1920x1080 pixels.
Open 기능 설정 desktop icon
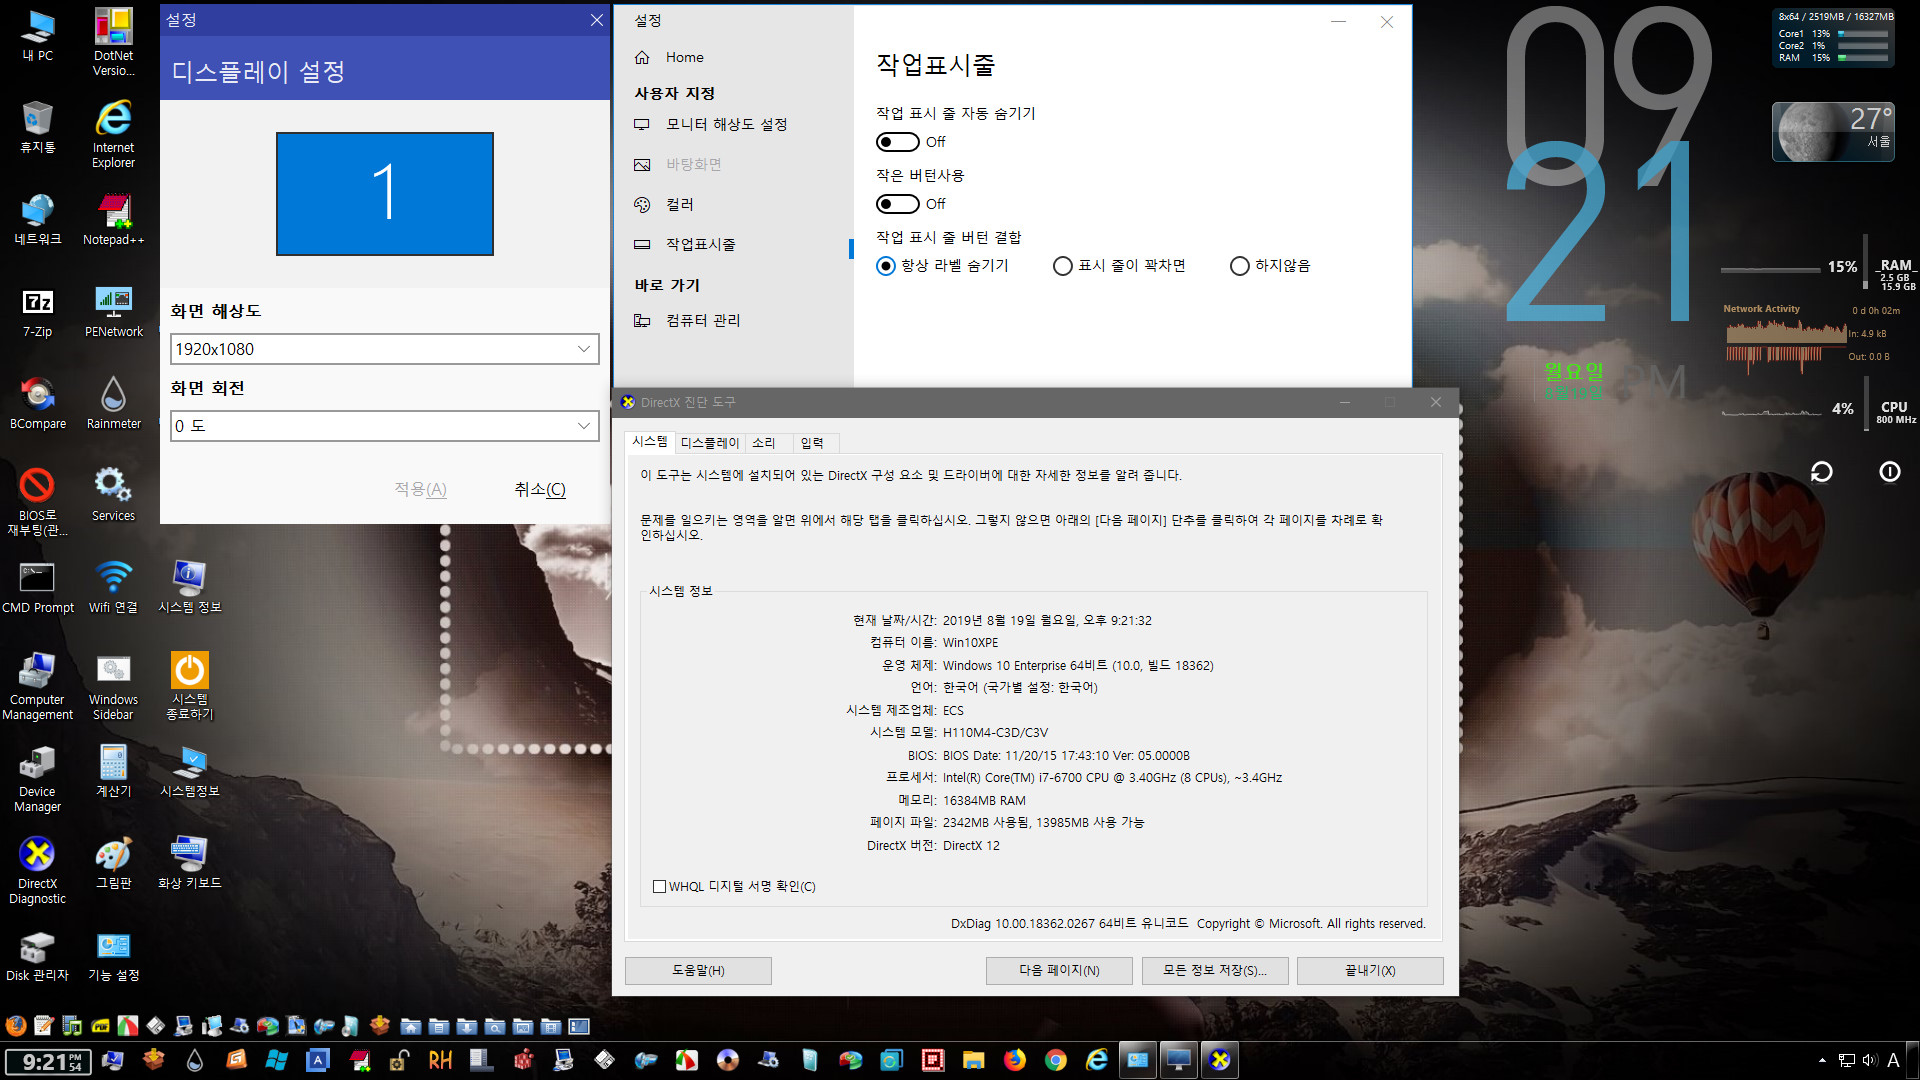click(113, 955)
